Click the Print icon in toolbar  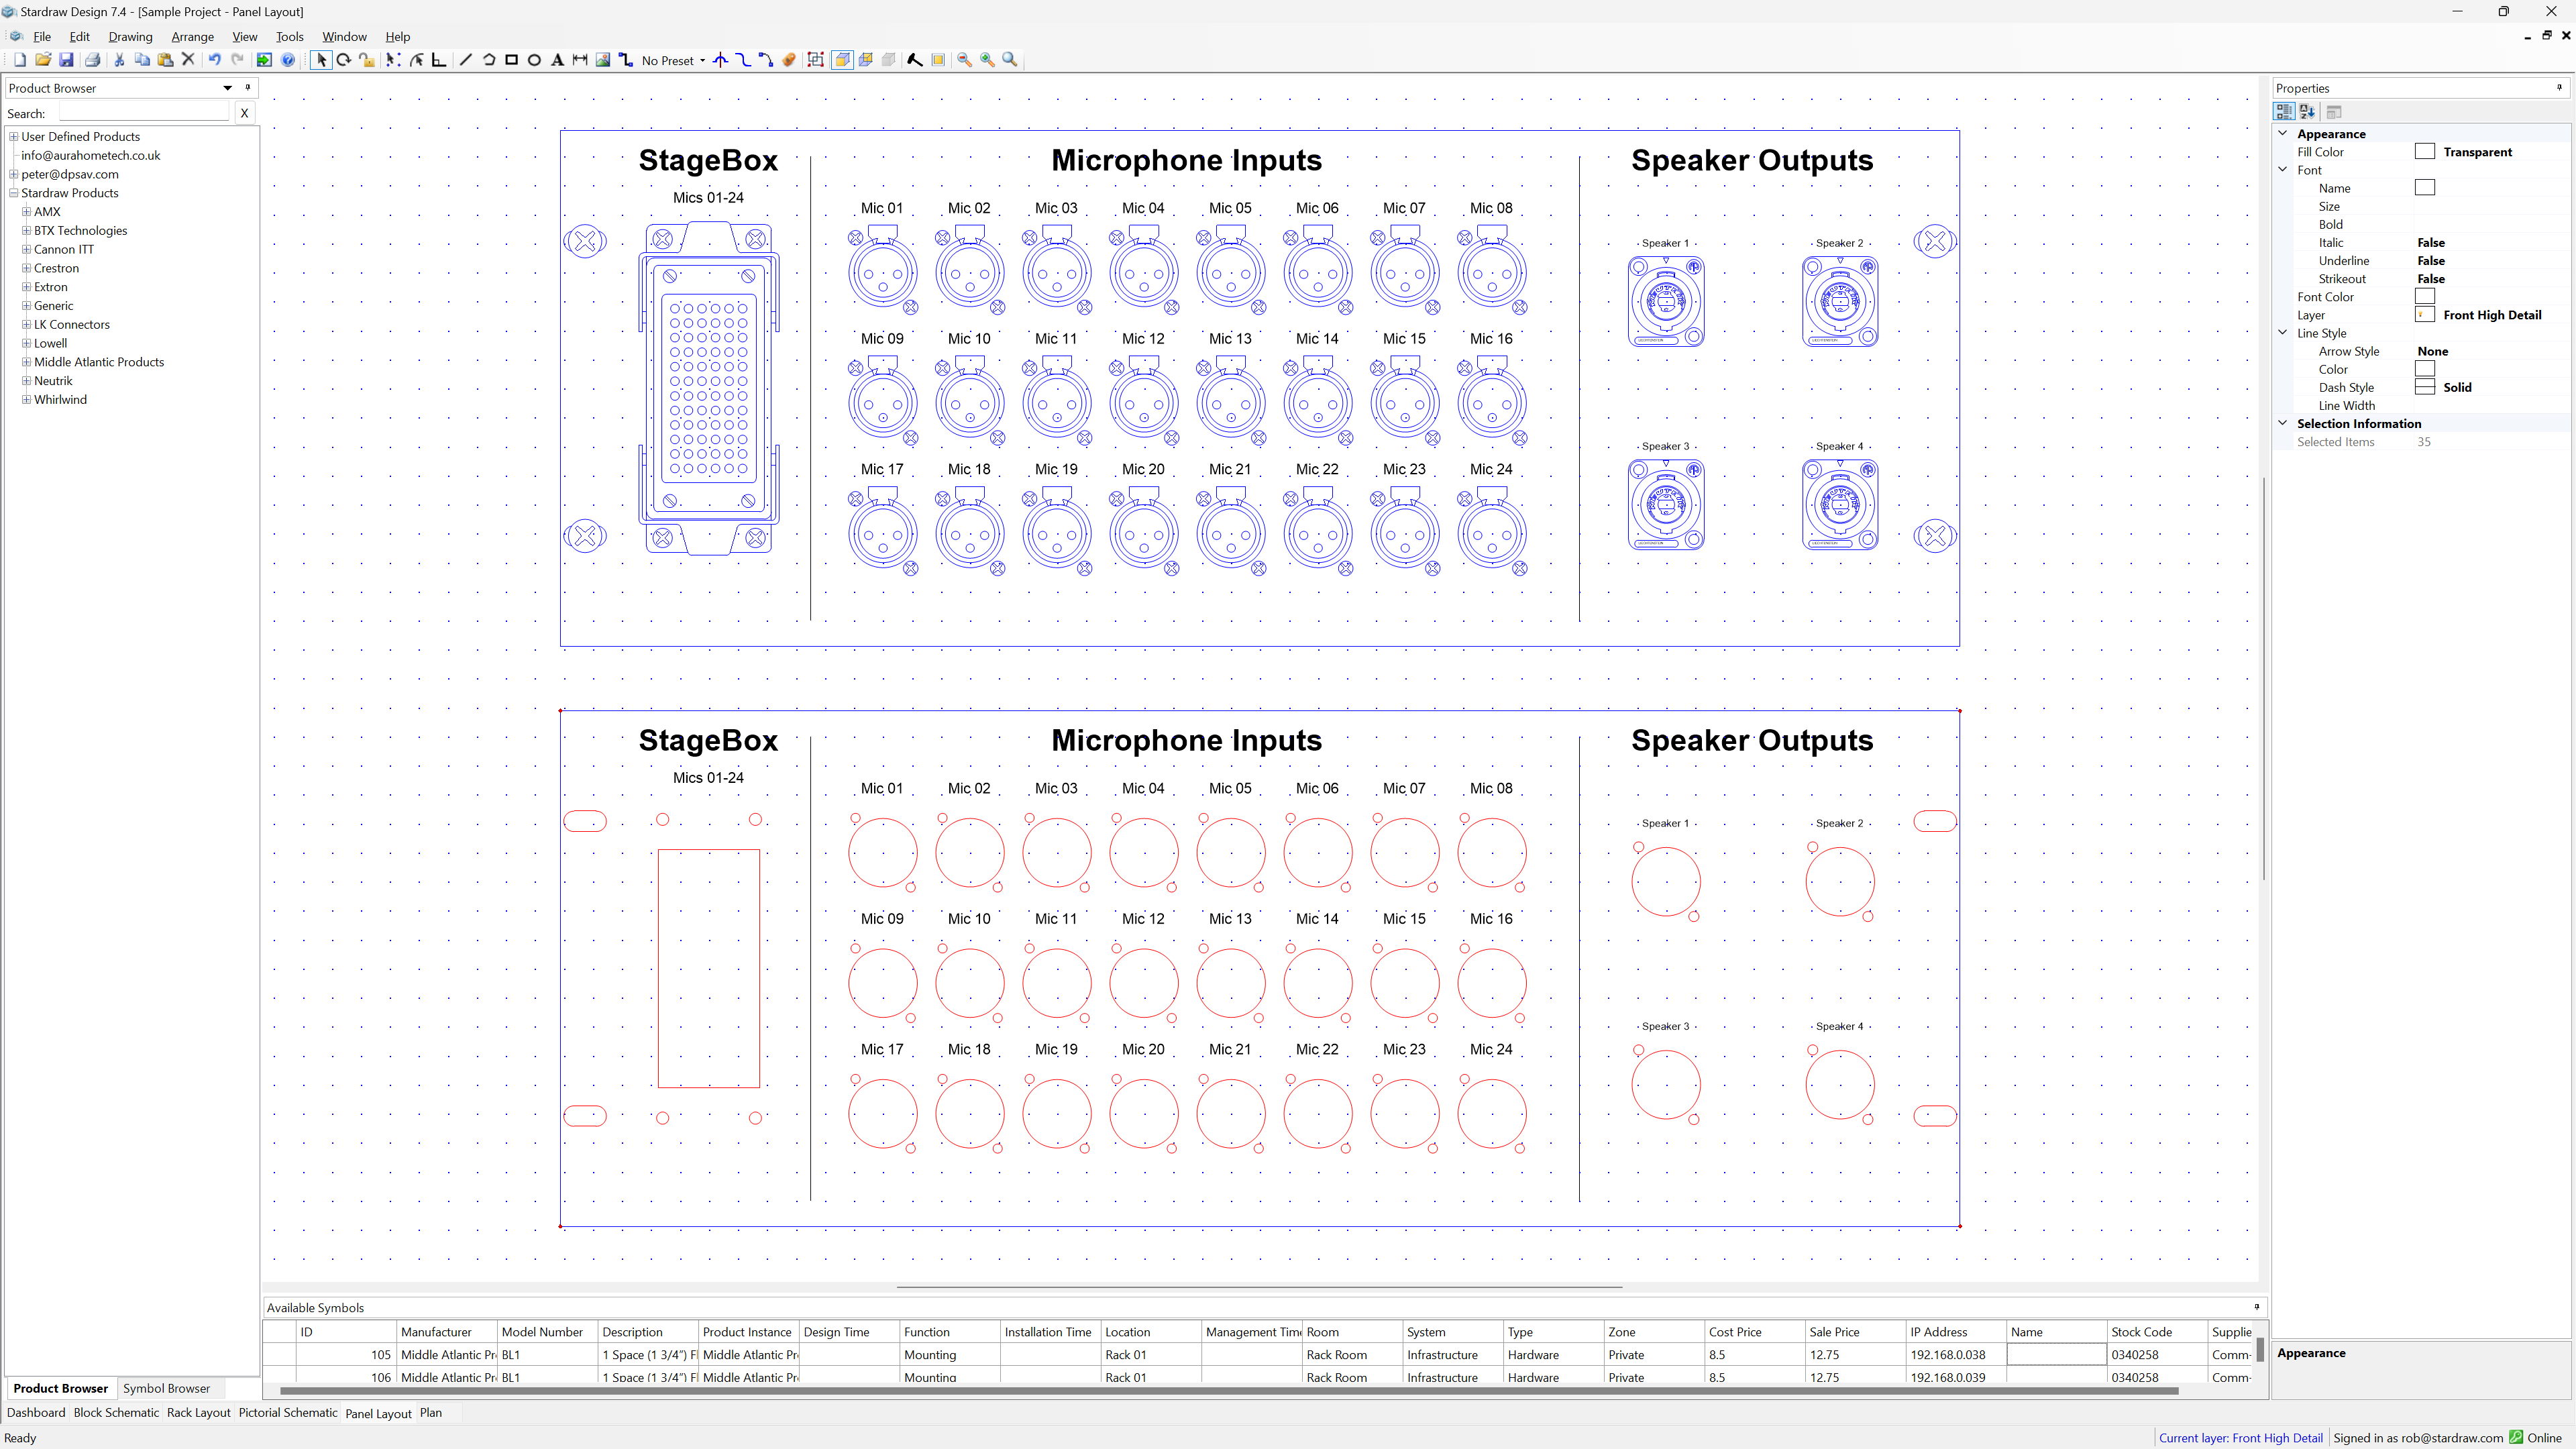[93, 60]
